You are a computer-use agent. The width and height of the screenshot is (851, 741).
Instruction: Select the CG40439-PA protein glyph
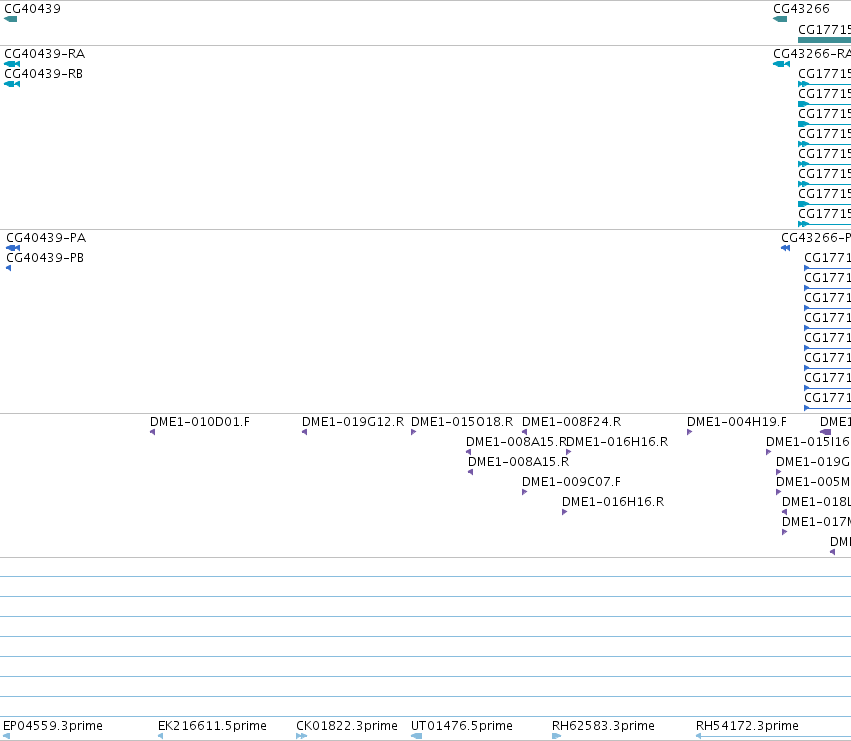point(13,248)
